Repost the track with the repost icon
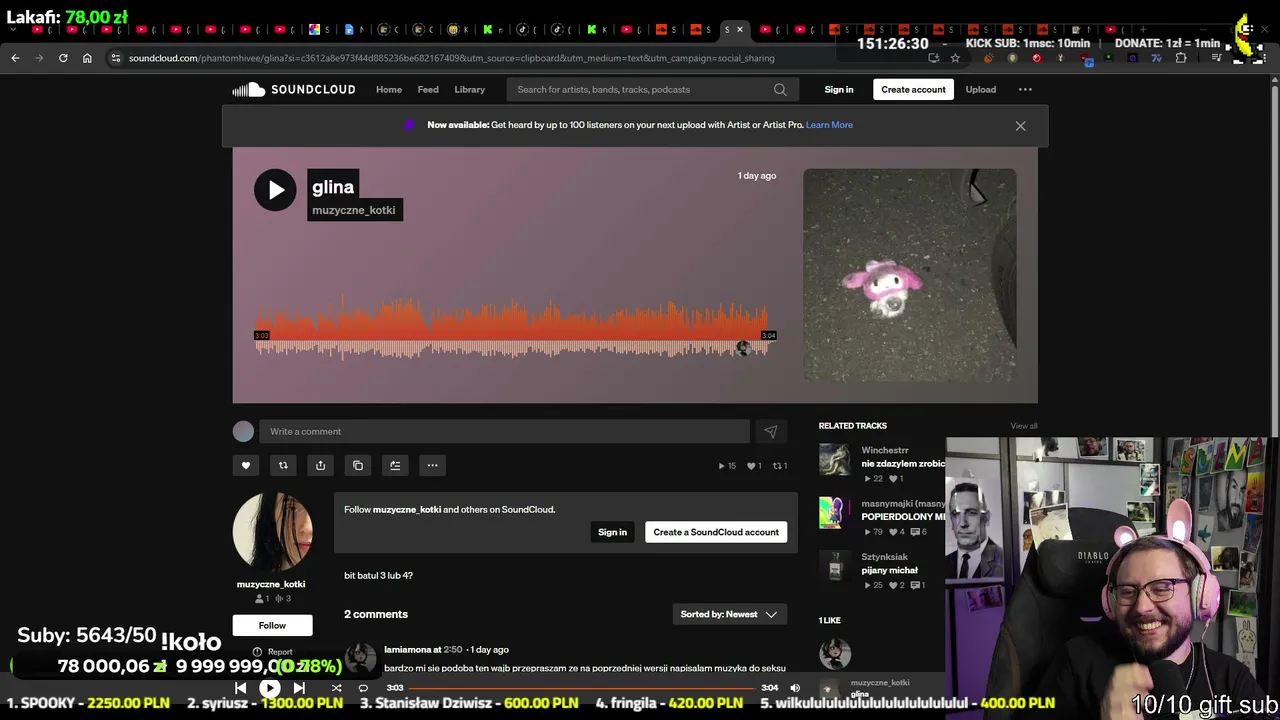The height and width of the screenshot is (720, 1280). (x=283, y=465)
